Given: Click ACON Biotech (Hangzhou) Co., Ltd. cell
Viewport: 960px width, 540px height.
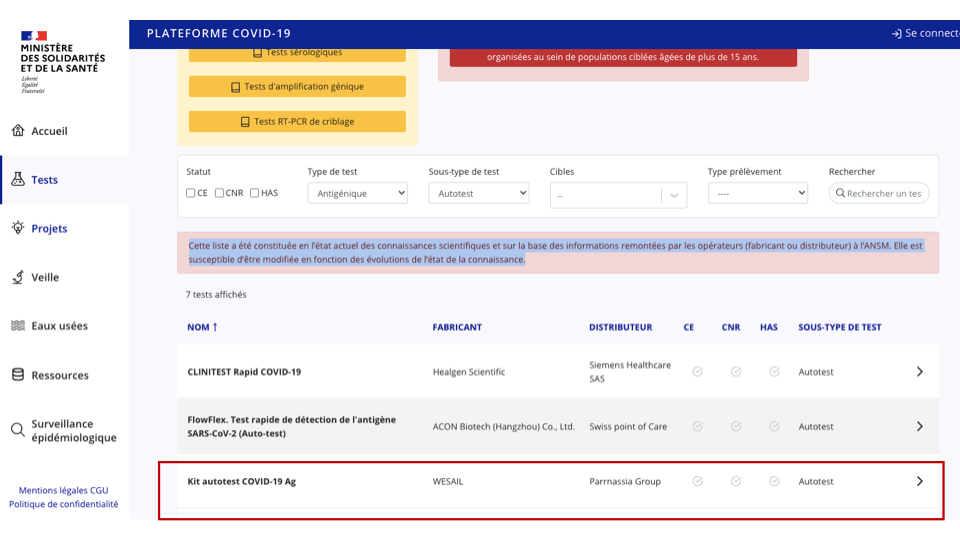Looking at the screenshot, I should (504, 426).
